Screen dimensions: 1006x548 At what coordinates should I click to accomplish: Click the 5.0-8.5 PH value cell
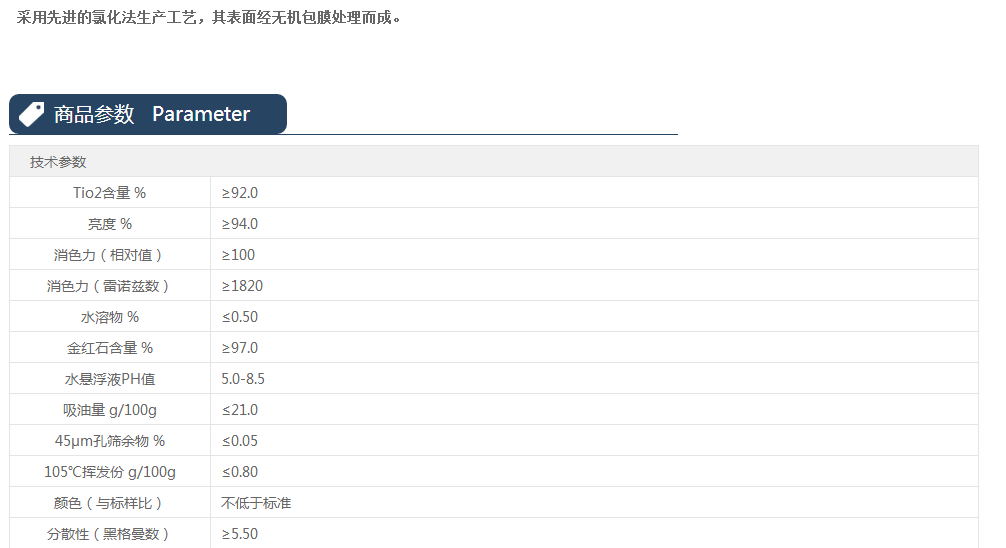pos(243,379)
